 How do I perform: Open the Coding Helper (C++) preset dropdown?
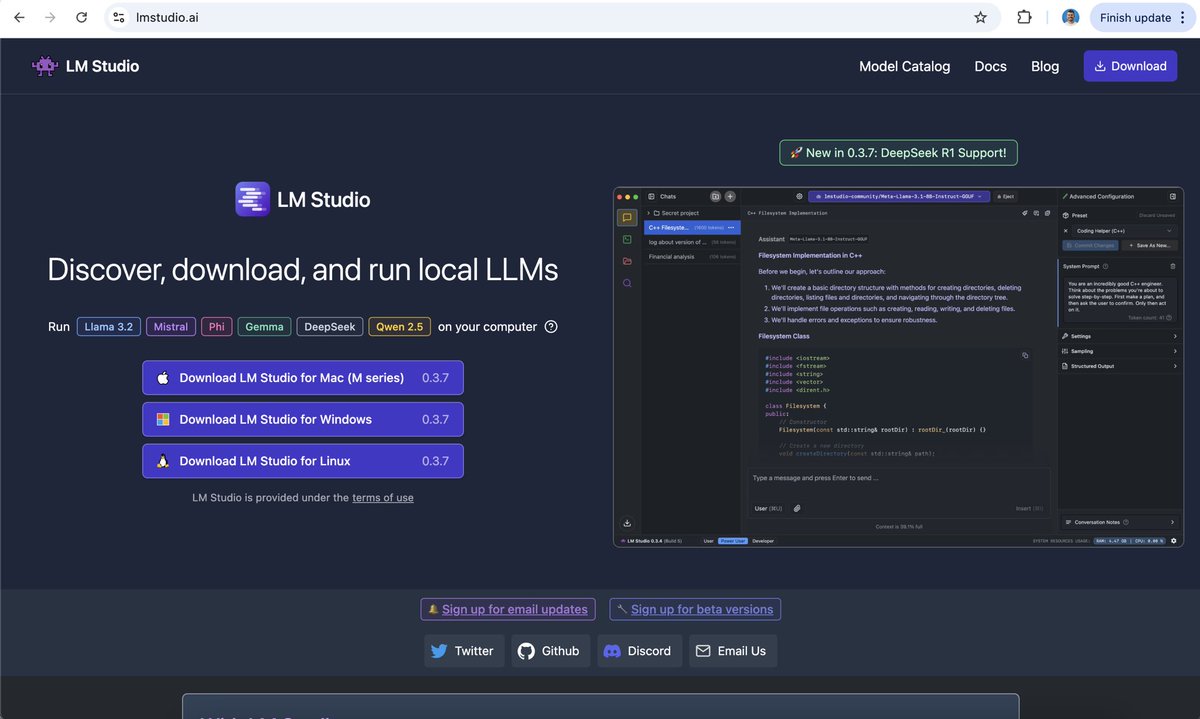pyautogui.click(x=1124, y=231)
